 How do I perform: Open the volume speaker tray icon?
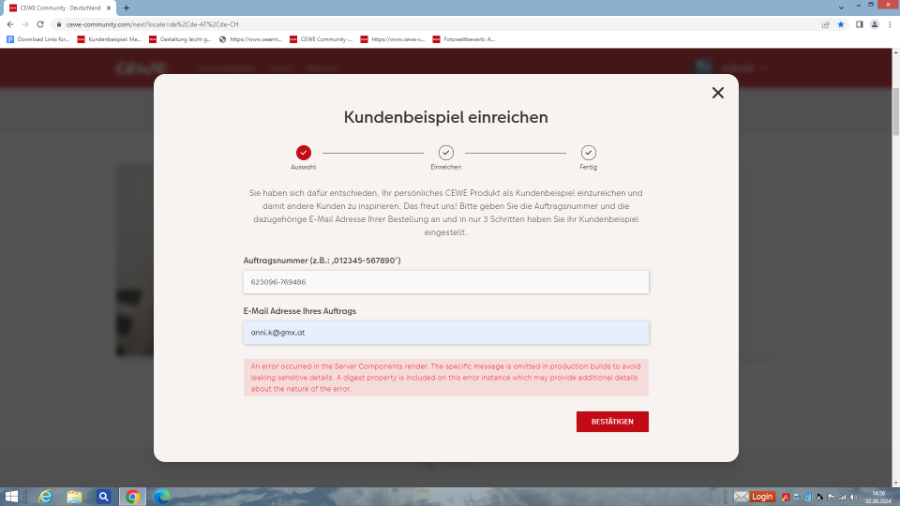point(854,497)
